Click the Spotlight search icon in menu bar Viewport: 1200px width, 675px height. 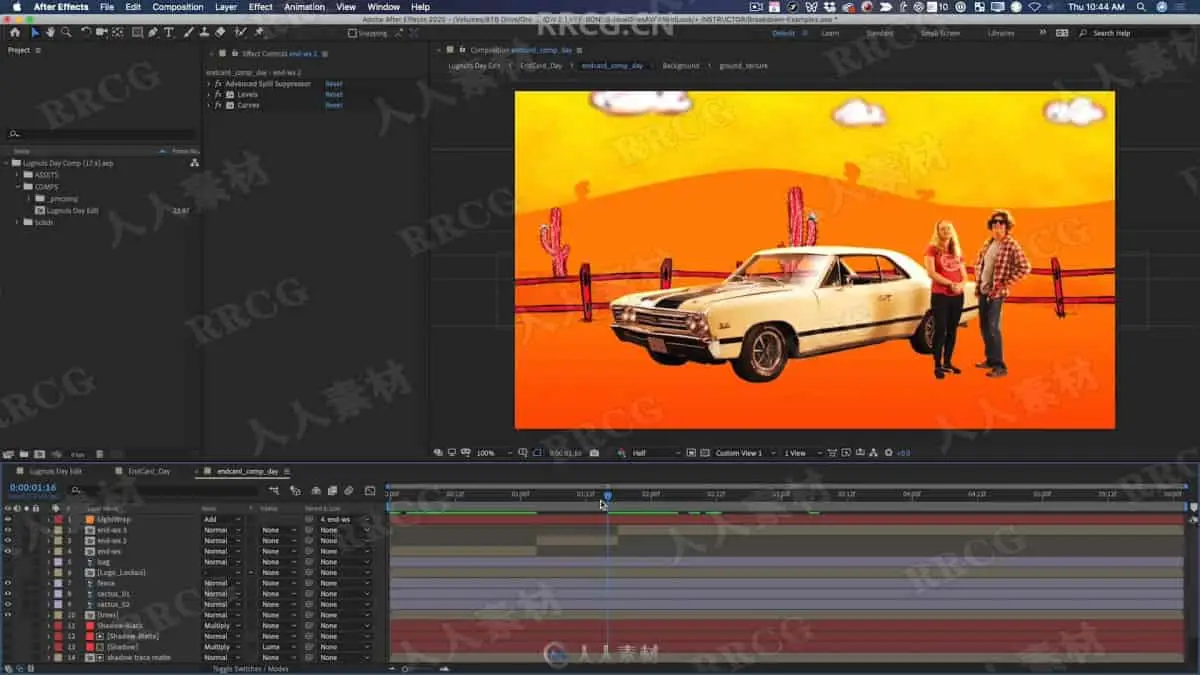(x=1143, y=7)
